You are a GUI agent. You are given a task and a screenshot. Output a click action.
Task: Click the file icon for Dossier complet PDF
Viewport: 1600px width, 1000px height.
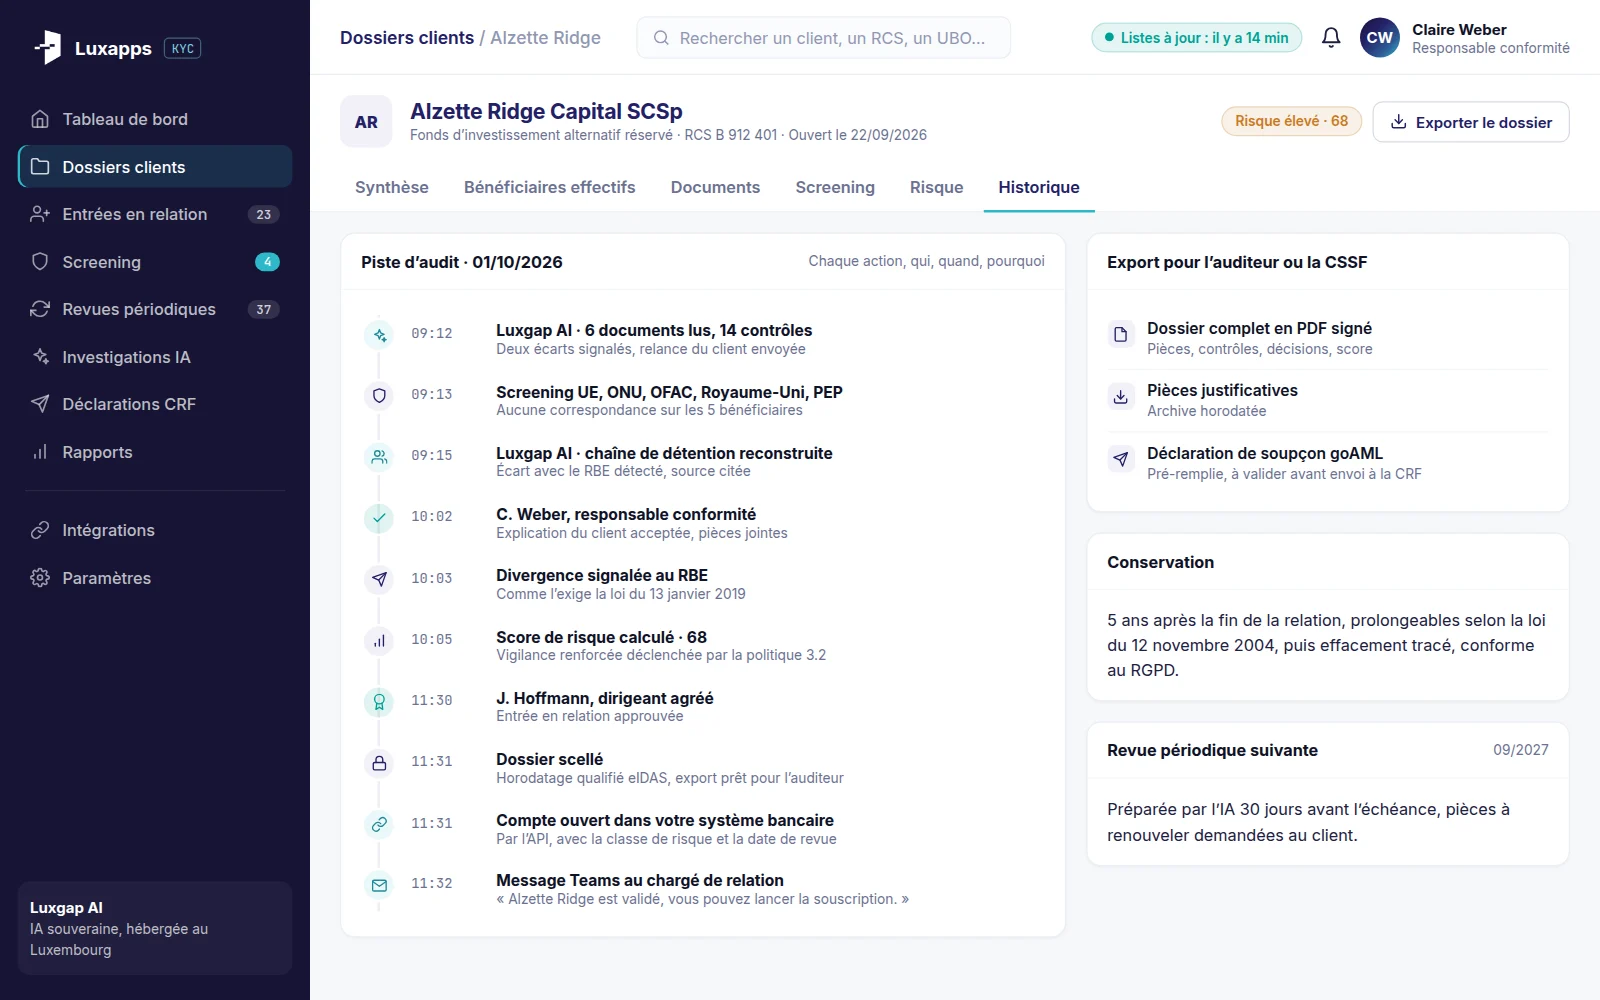(x=1121, y=334)
